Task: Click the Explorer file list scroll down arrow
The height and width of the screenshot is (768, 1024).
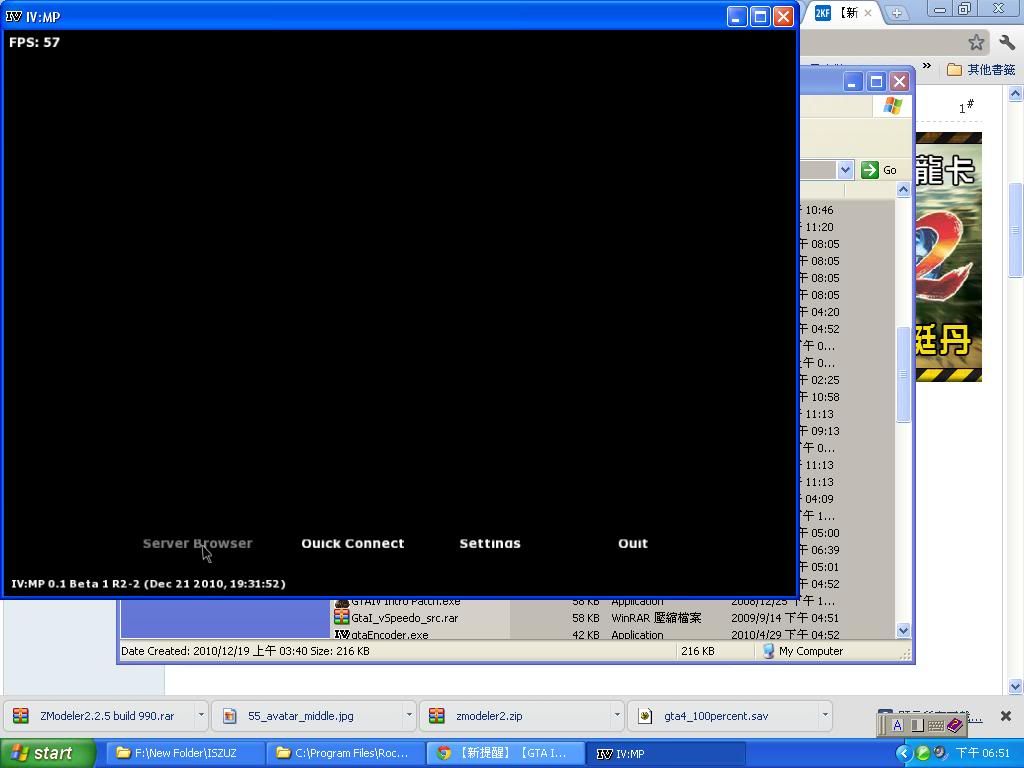Action: tap(903, 630)
